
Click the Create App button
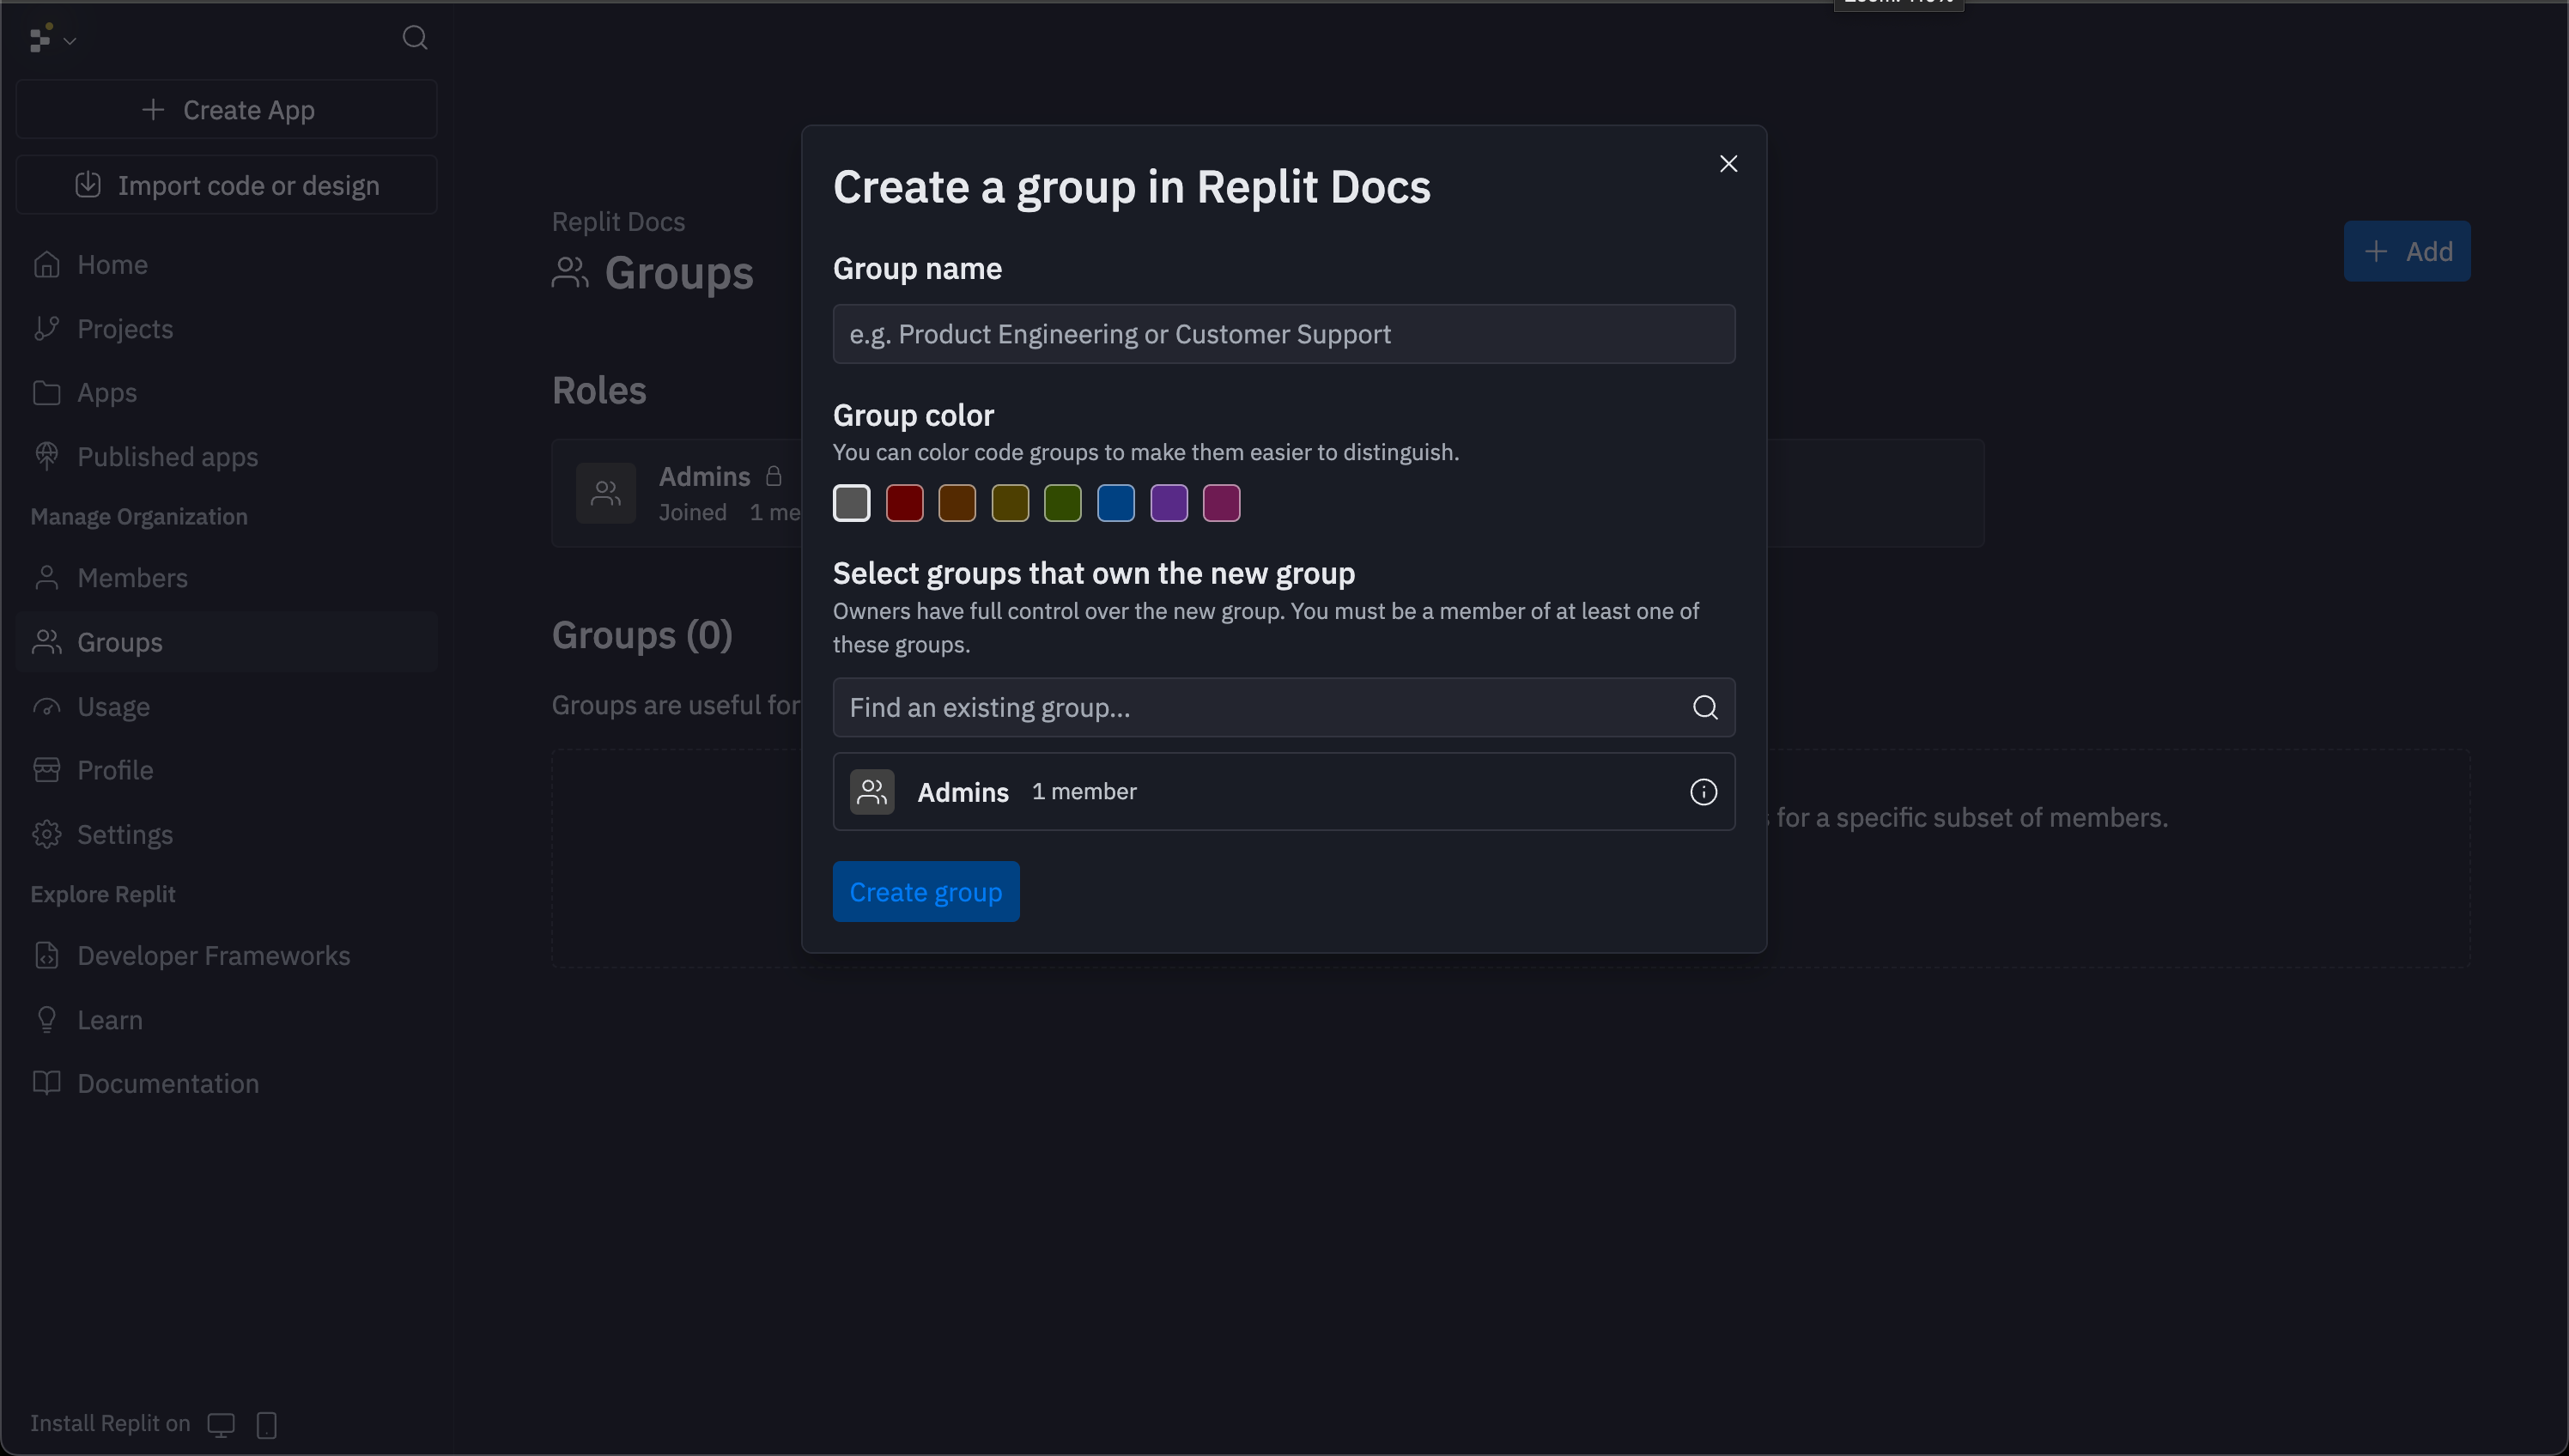(x=227, y=110)
